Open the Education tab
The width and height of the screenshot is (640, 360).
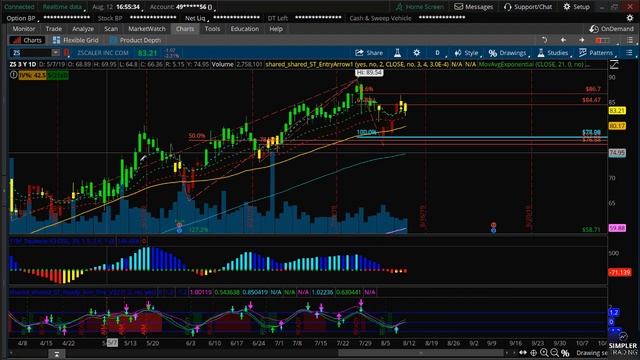(244, 29)
